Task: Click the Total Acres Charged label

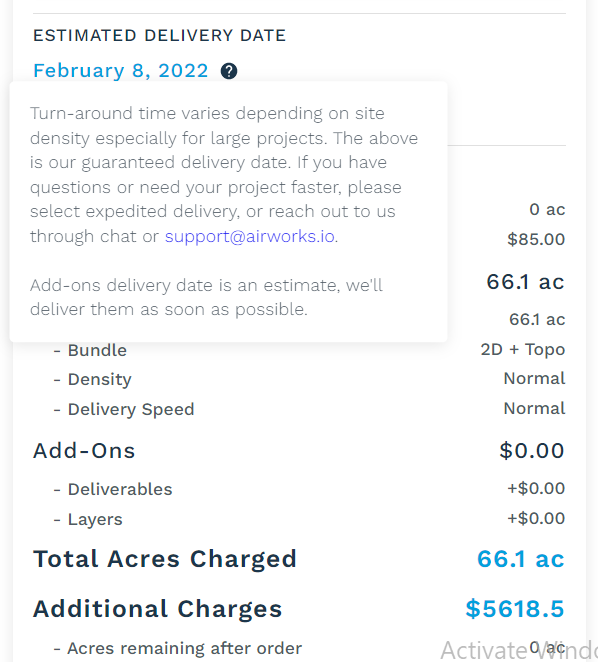Action: coord(165,559)
